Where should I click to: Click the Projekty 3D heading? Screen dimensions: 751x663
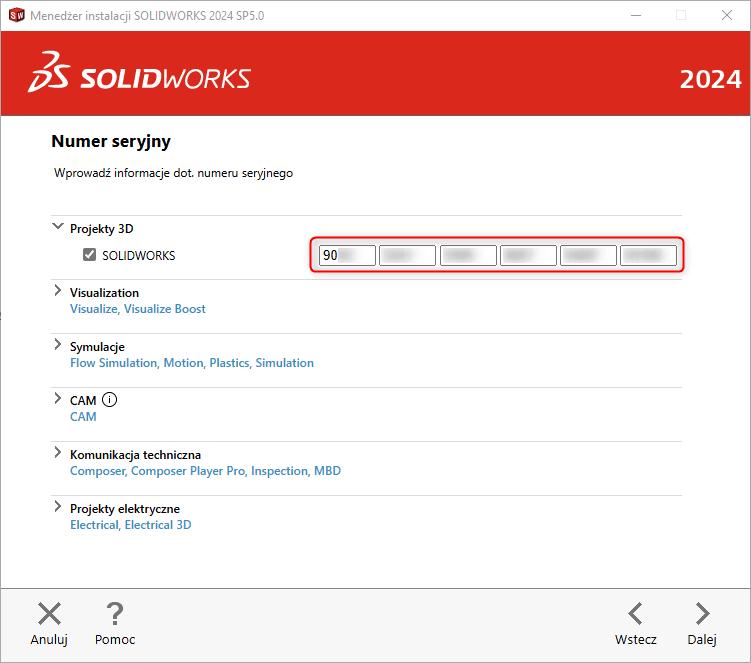click(102, 229)
